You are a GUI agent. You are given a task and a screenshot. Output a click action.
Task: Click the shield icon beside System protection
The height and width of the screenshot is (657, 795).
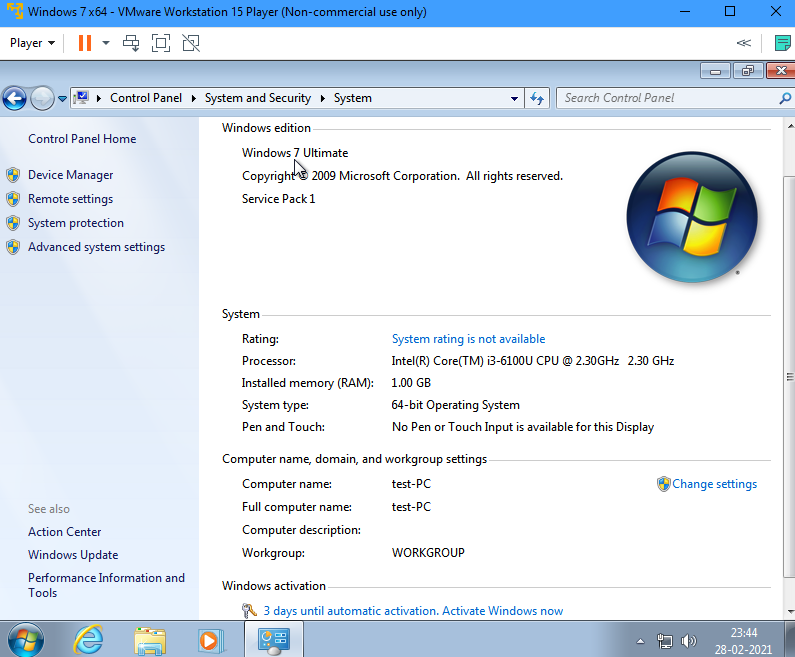(13, 223)
